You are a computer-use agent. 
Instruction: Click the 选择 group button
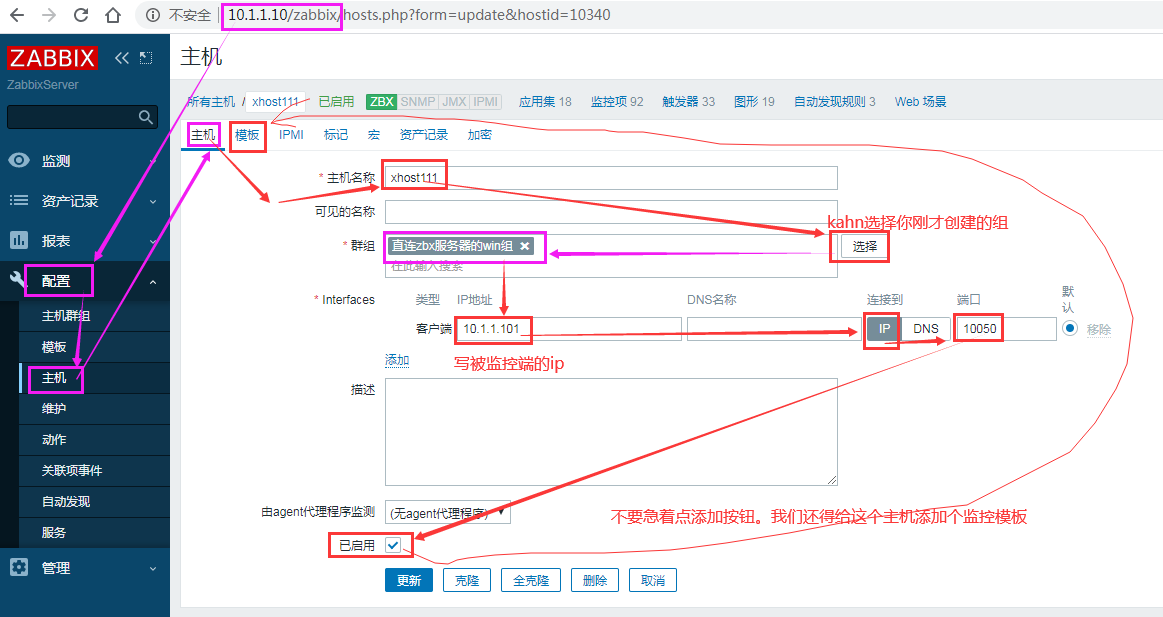865,246
